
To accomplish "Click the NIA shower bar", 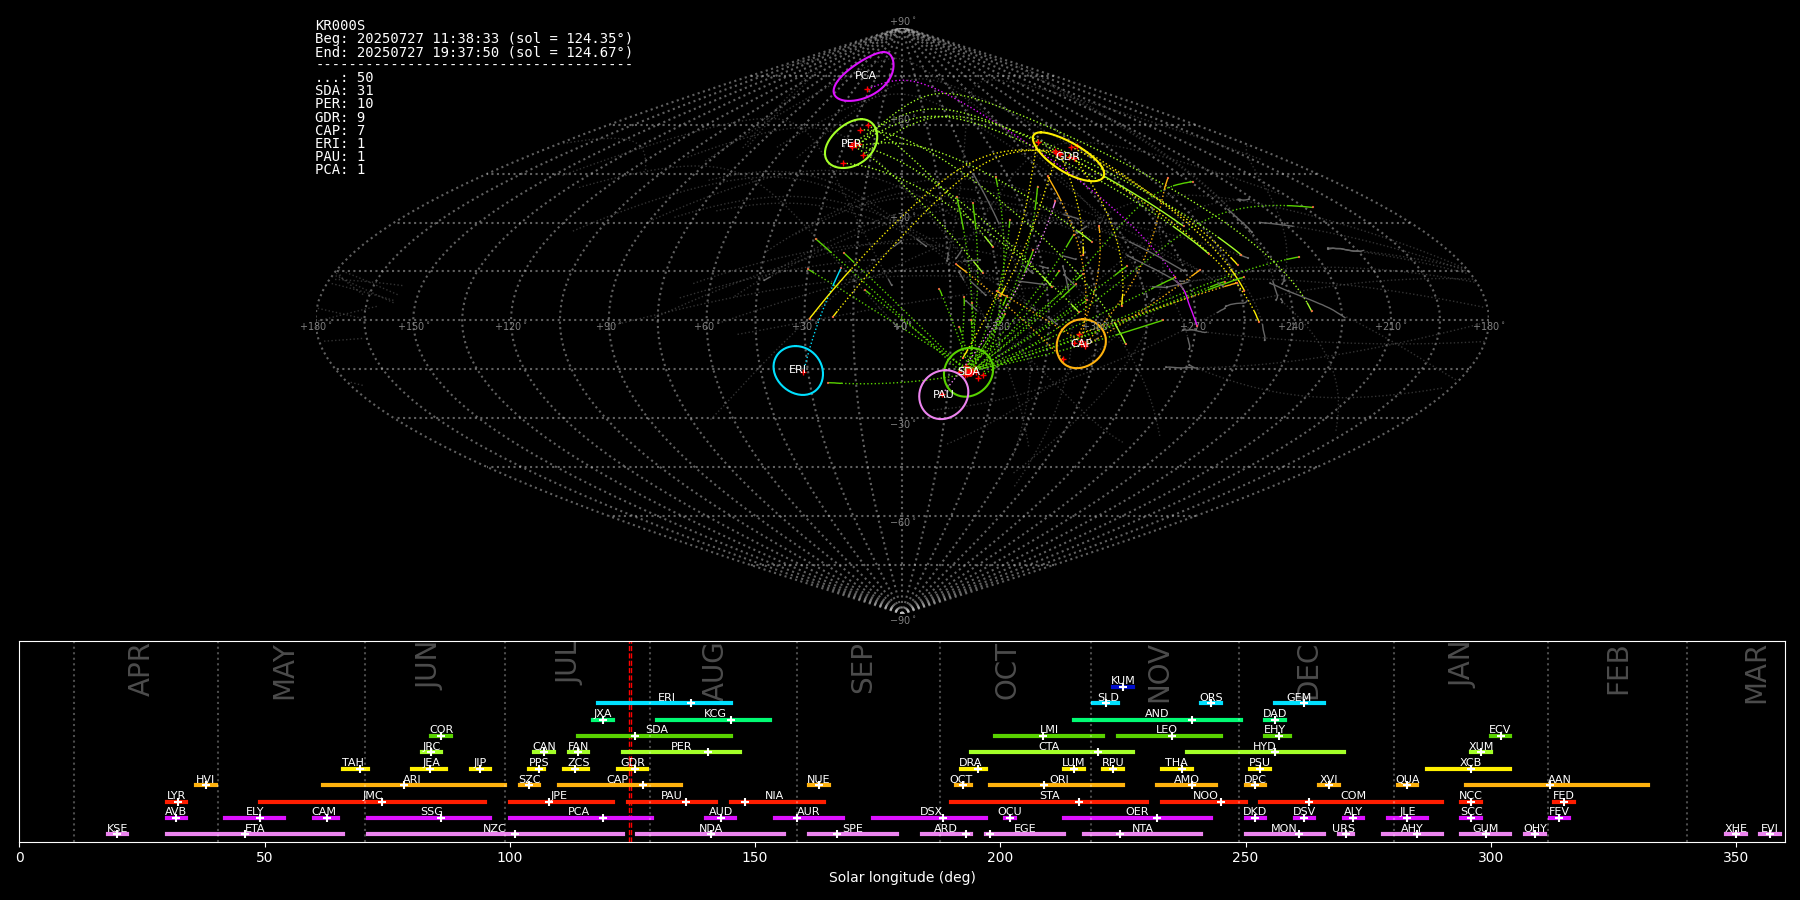I will click(x=777, y=801).
